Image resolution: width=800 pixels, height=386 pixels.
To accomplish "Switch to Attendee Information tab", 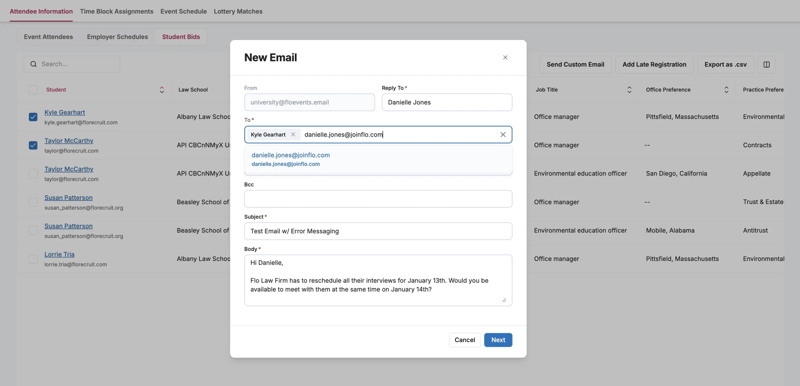I will 41,11.
